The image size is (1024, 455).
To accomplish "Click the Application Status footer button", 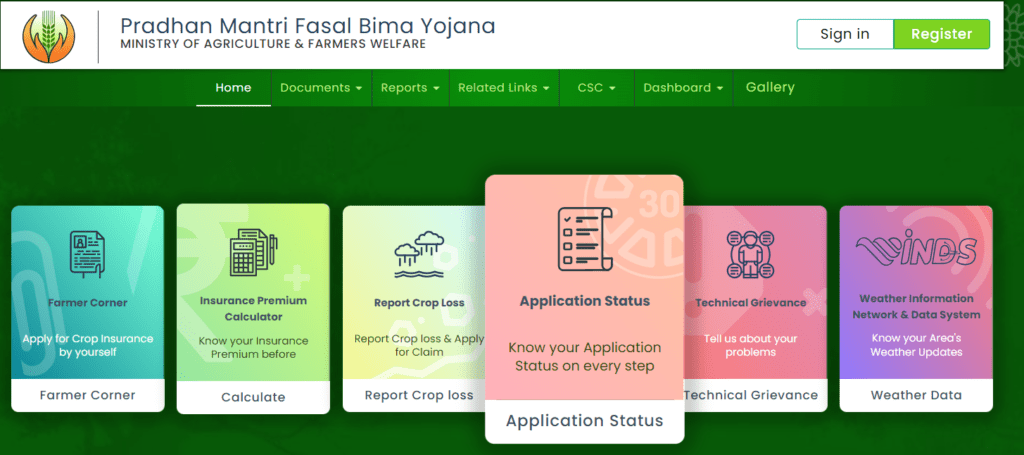I will (x=584, y=421).
